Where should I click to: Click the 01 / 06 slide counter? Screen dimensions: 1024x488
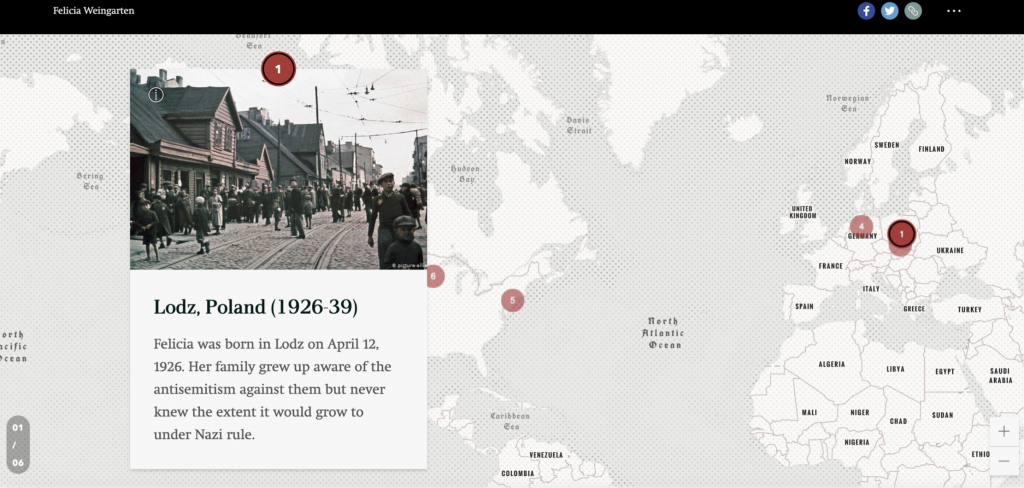click(x=16, y=444)
